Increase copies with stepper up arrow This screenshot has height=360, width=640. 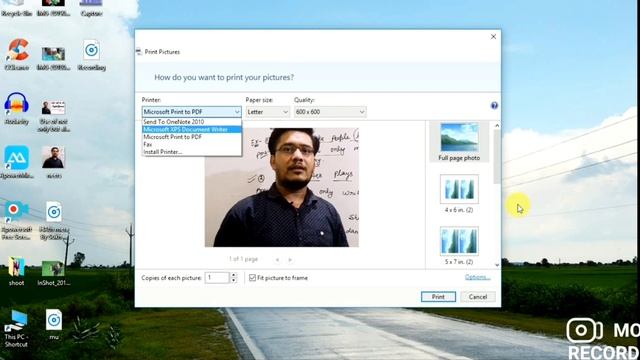click(x=233, y=275)
